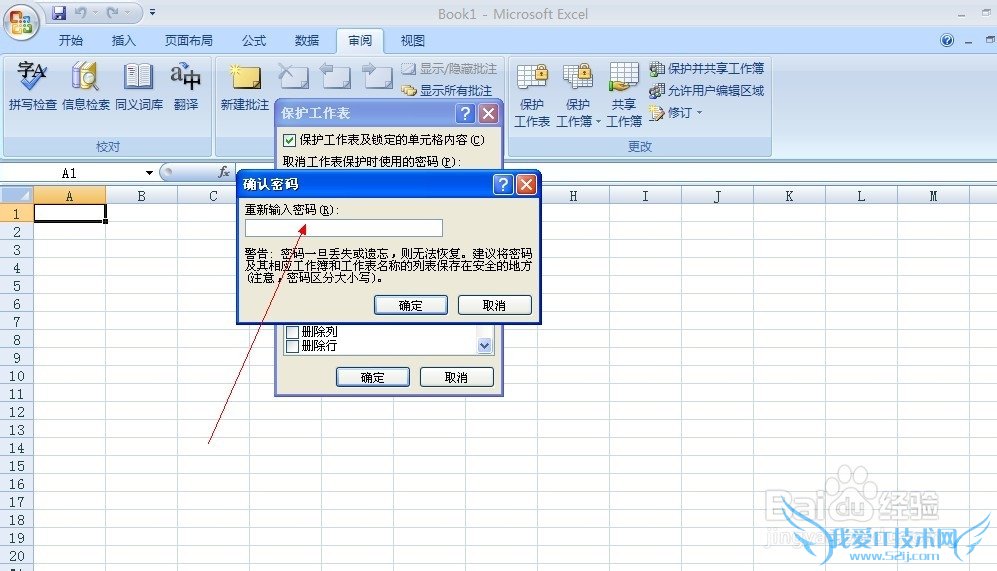This screenshot has width=997, height=571.
Task: Open Excel Help question mark icon
Action: tap(947, 41)
